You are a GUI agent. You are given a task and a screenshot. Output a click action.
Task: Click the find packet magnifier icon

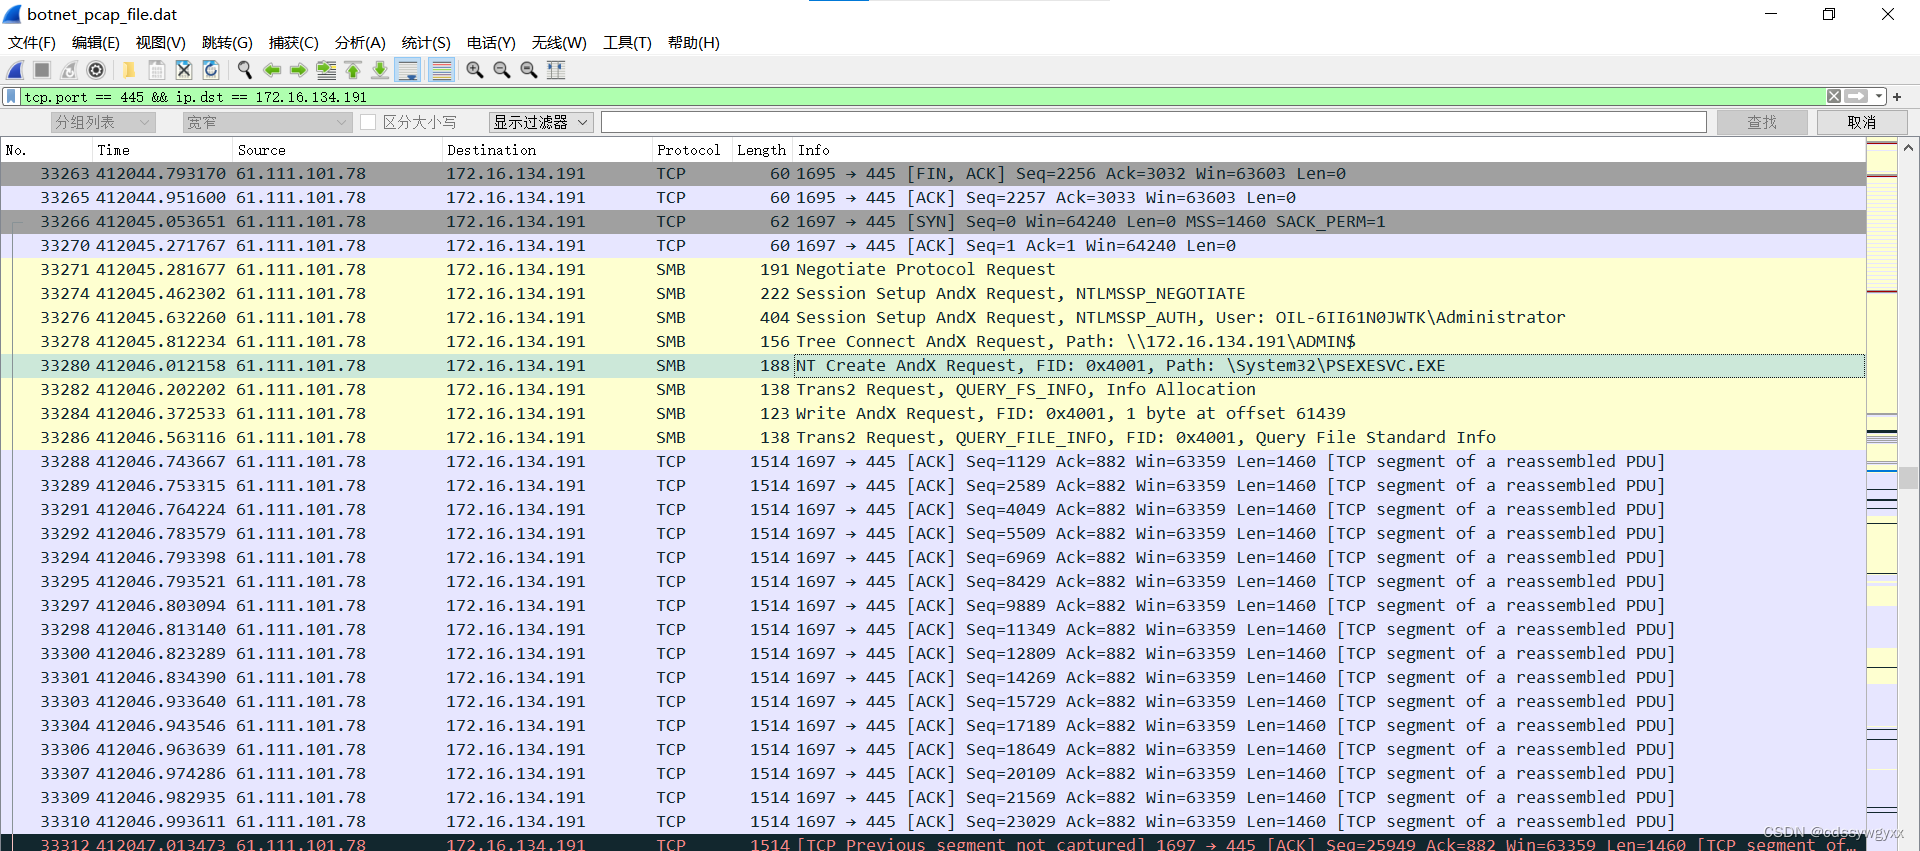pos(244,70)
